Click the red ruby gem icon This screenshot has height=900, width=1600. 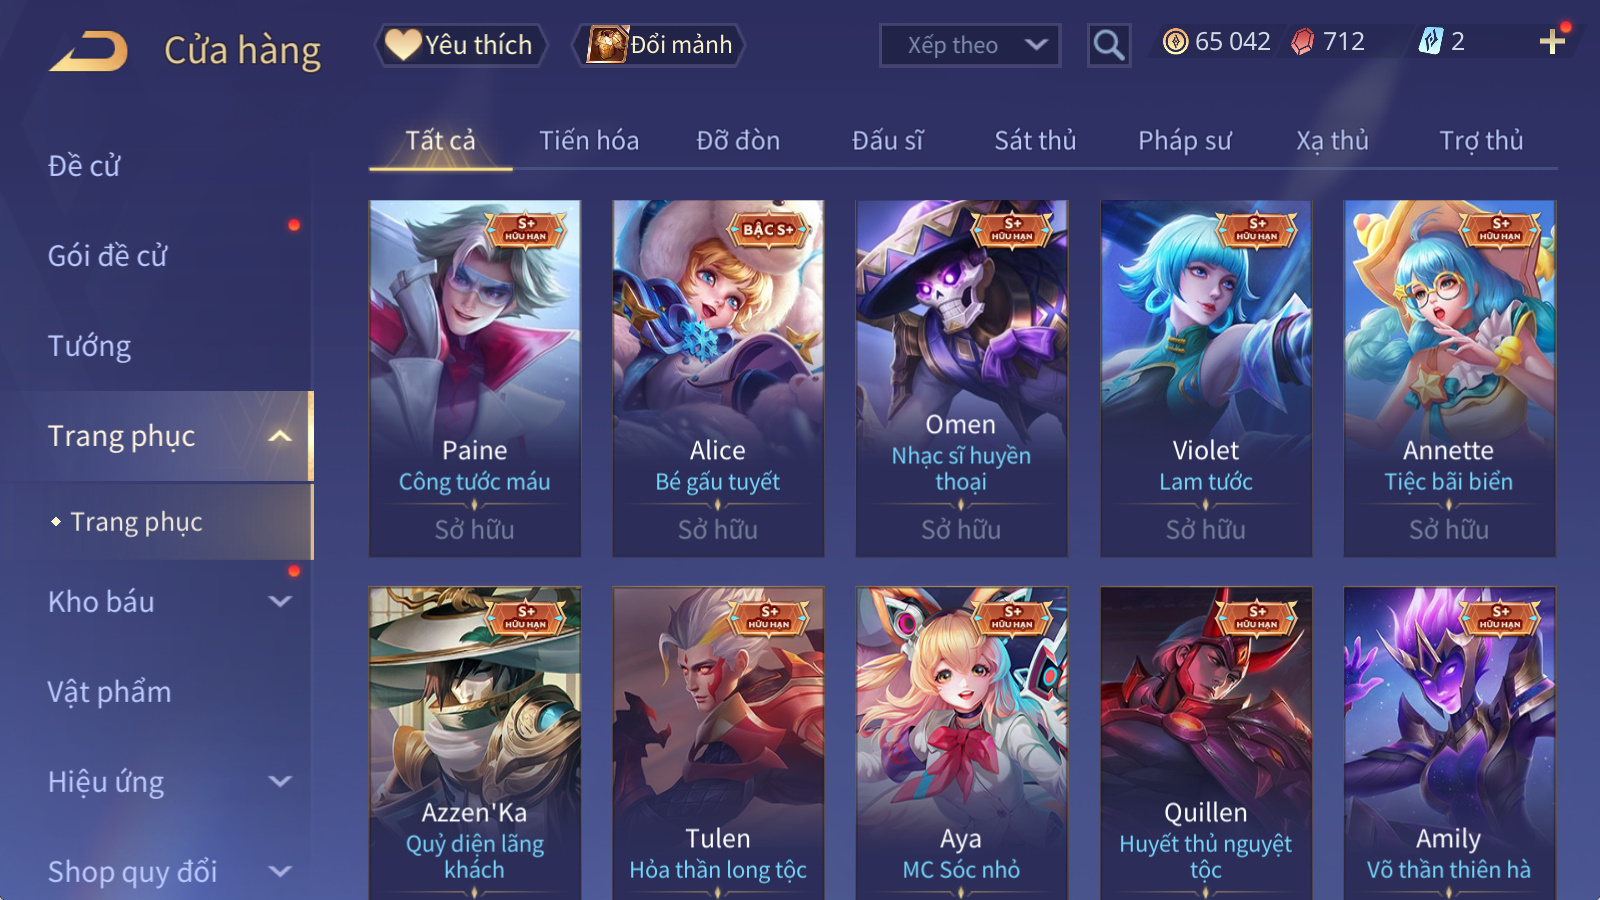[1302, 42]
